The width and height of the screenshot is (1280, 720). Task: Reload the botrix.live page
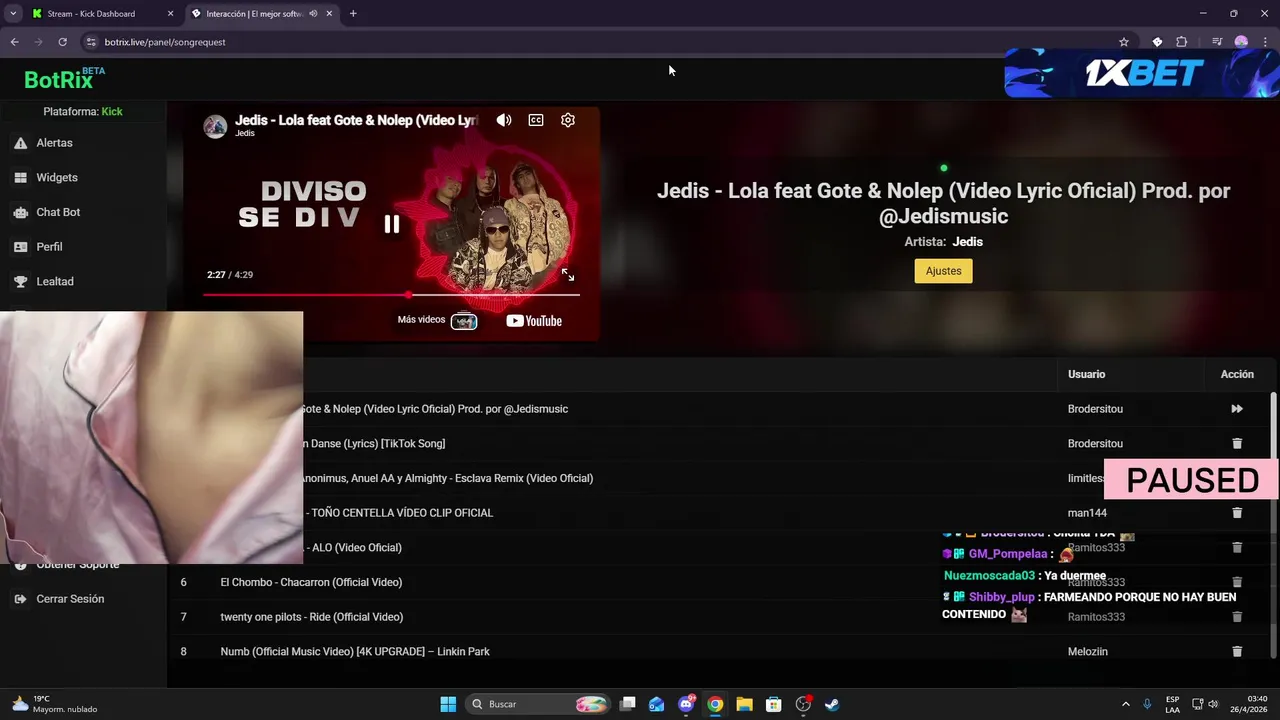pos(62,42)
